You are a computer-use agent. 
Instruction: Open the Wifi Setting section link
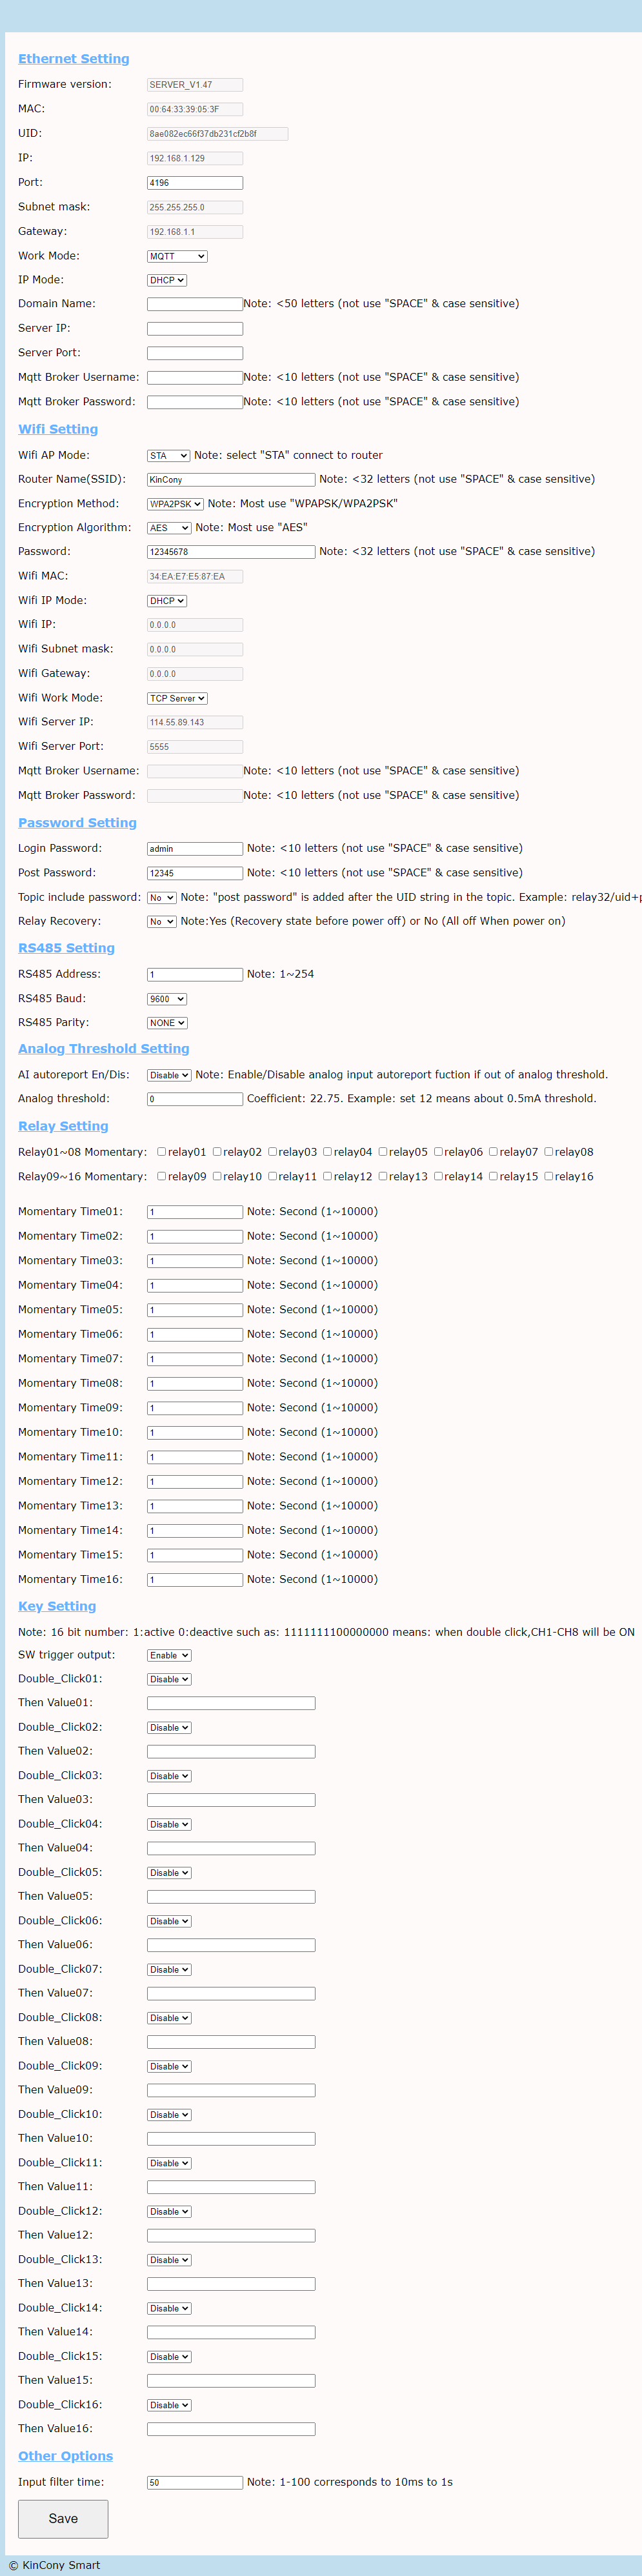point(58,429)
